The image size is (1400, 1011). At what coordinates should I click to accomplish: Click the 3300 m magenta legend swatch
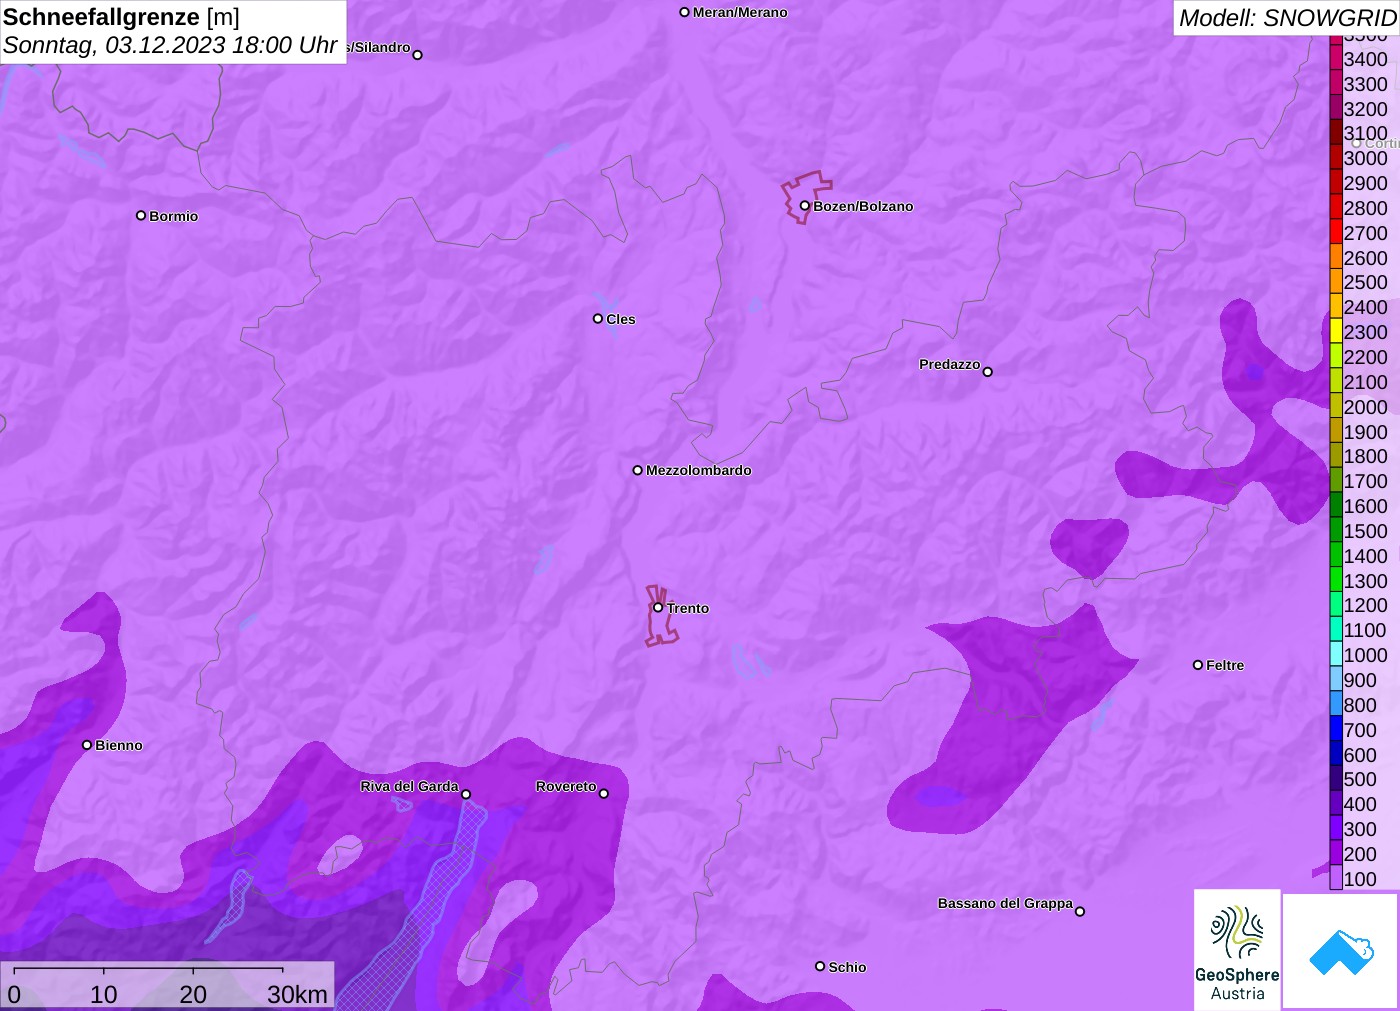coord(1336,83)
